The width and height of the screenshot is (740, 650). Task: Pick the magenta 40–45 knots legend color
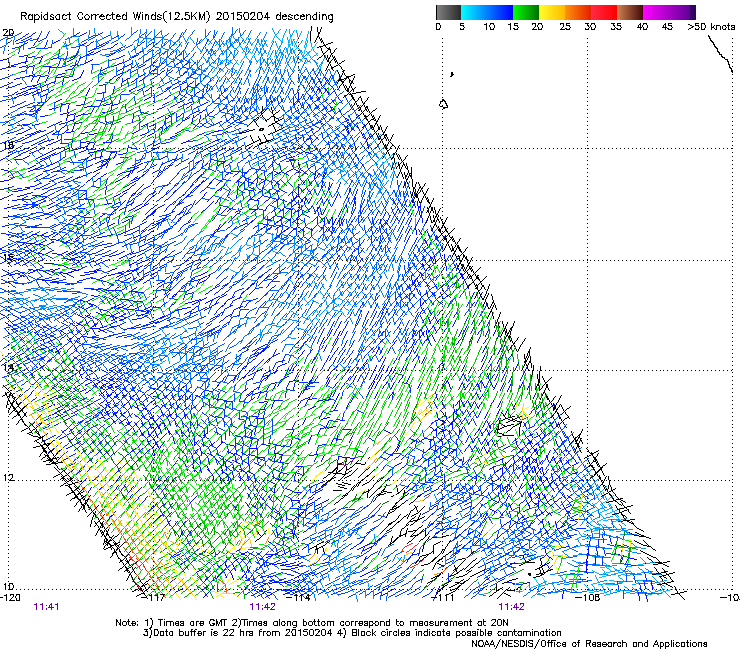[x=656, y=12]
